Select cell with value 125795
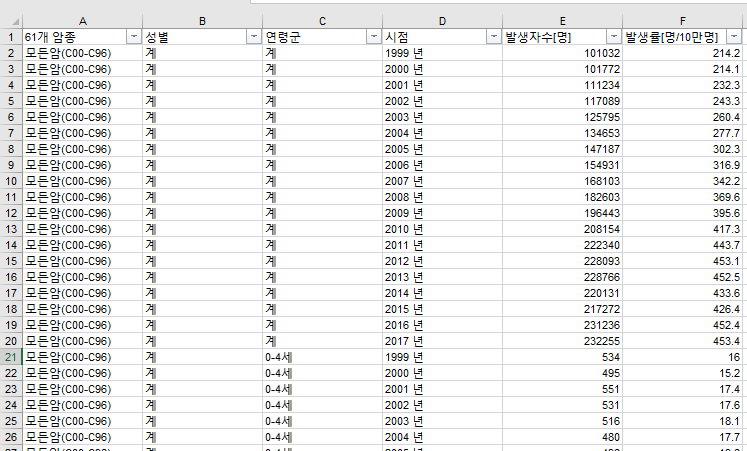 pos(563,117)
